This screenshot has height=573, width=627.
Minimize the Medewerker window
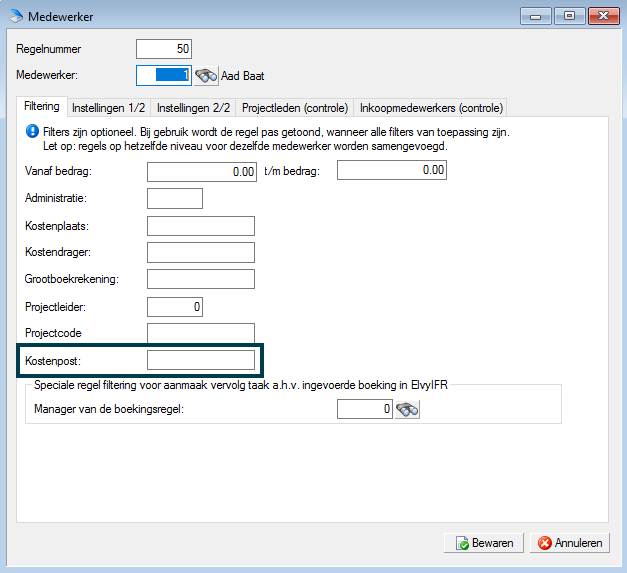click(x=536, y=16)
